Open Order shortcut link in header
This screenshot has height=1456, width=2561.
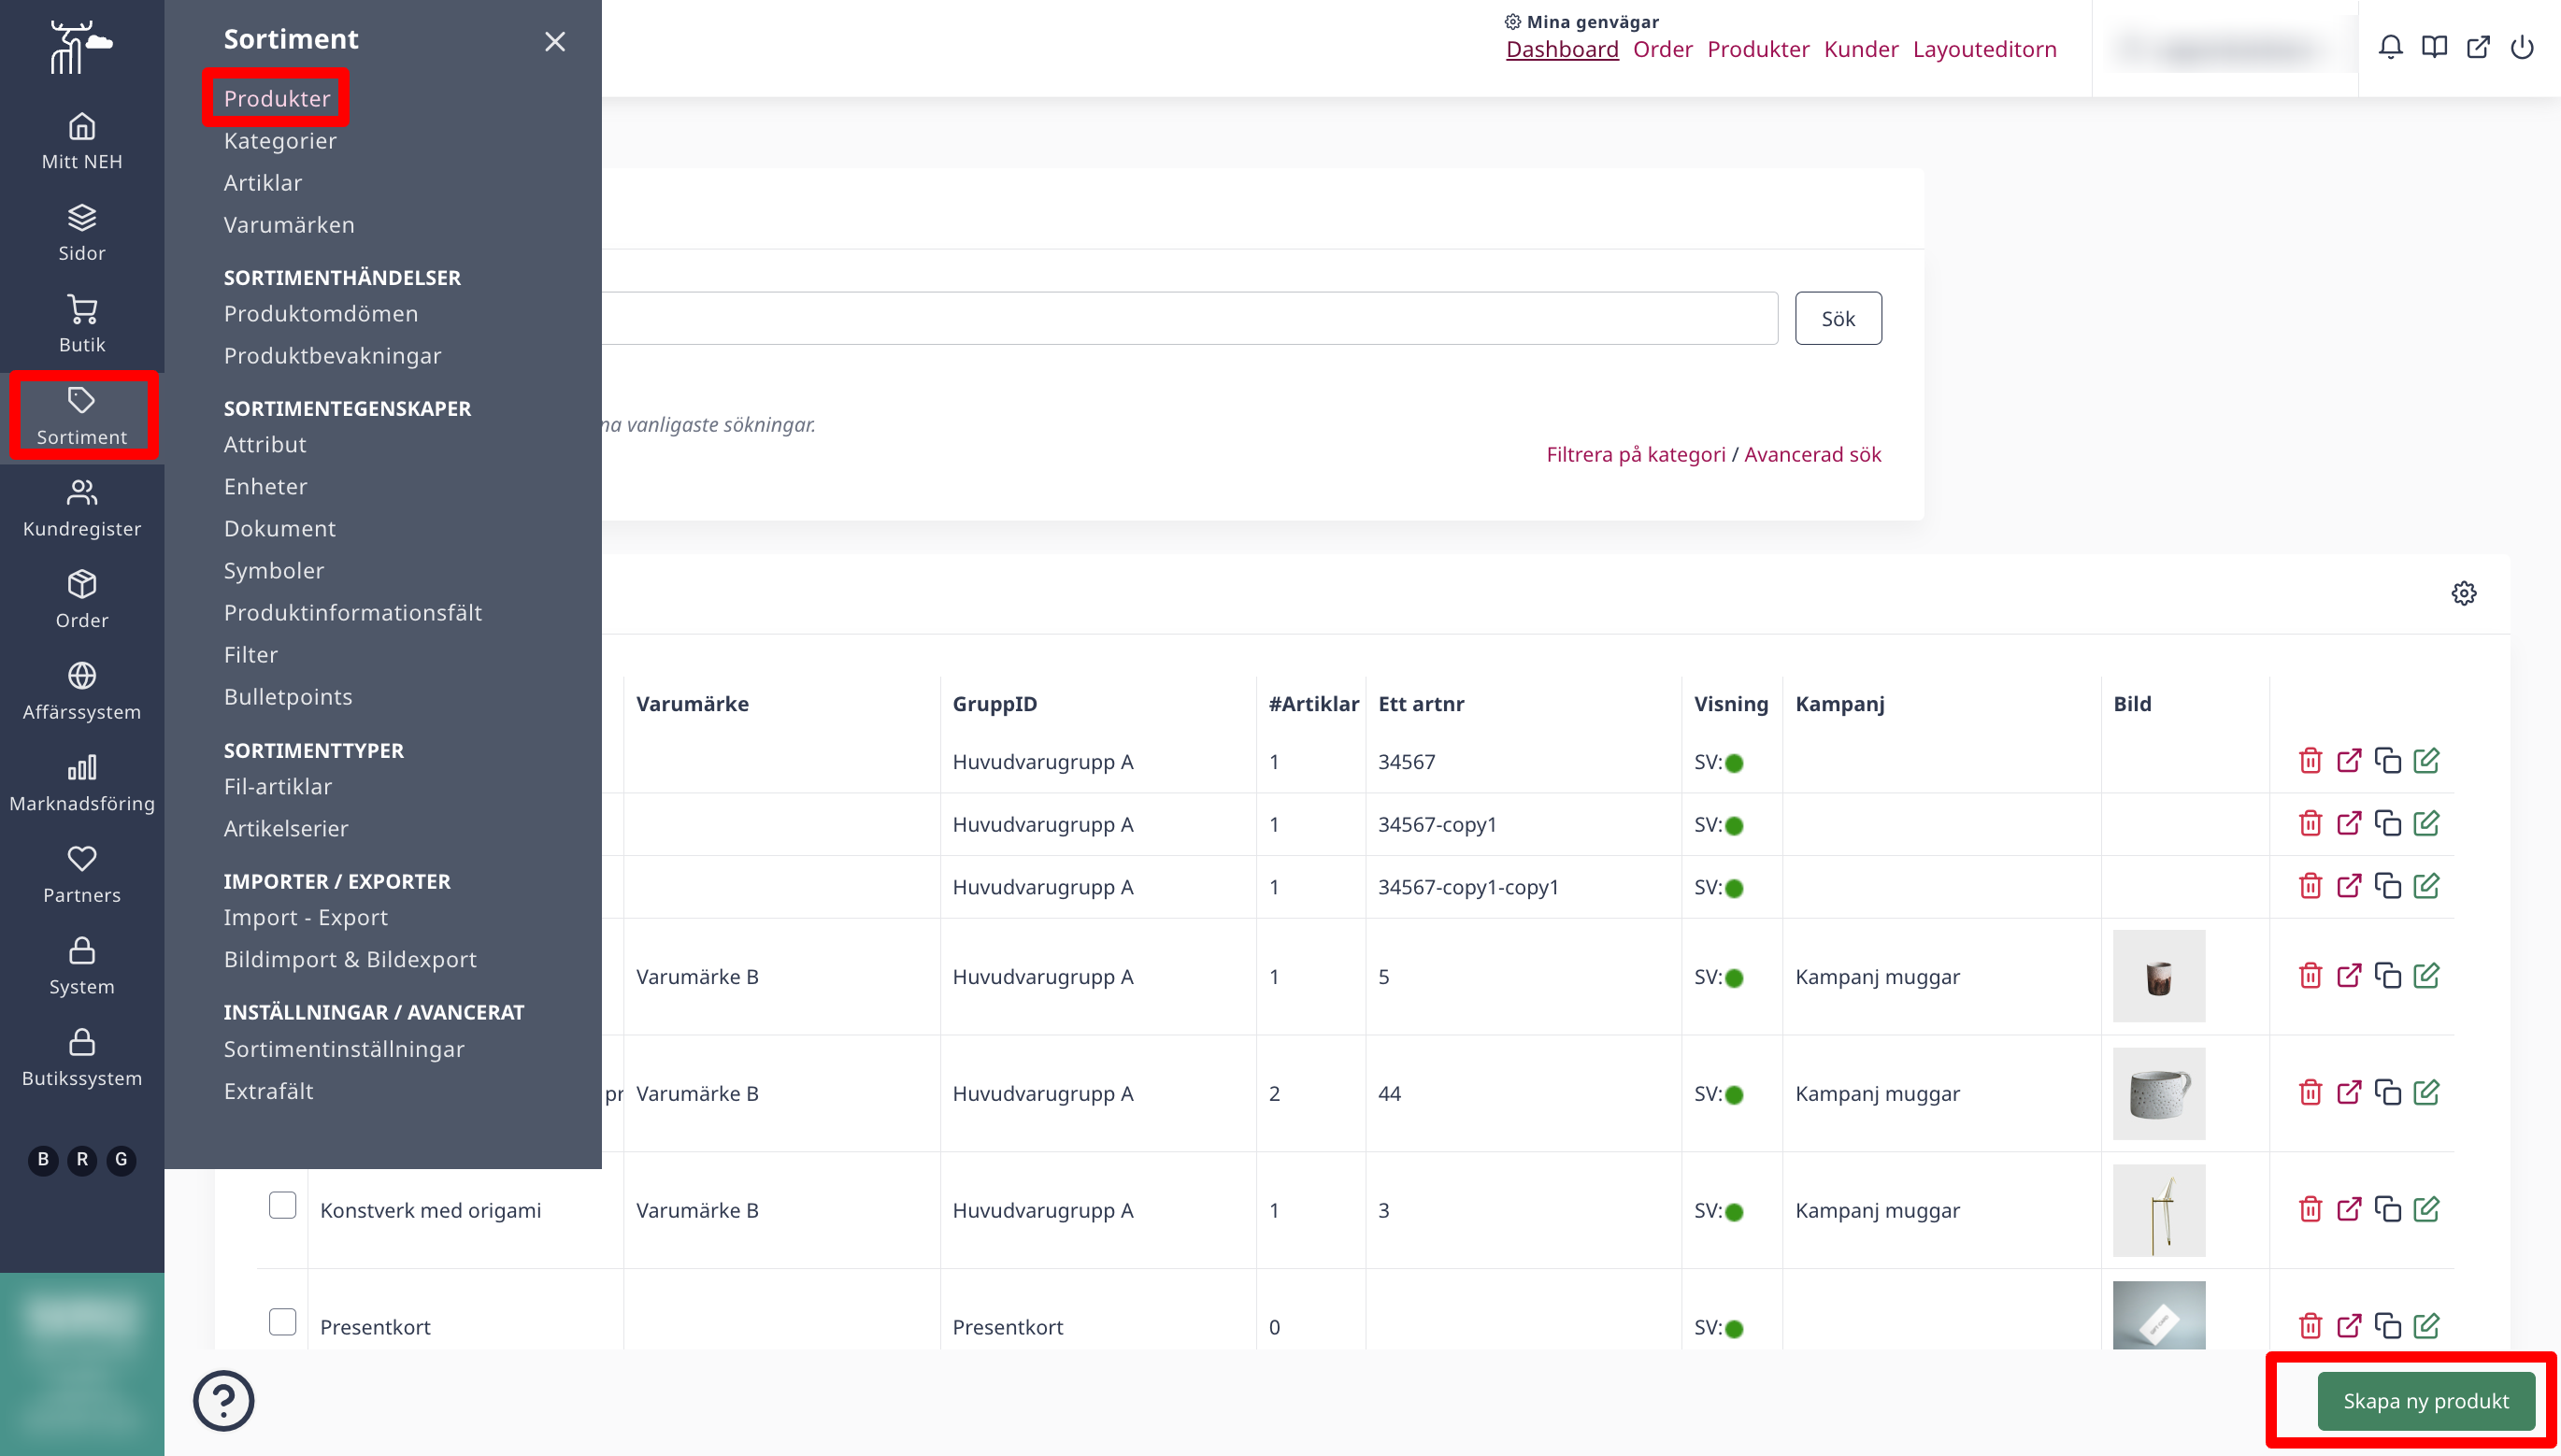pyautogui.click(x=1662, y=49)
